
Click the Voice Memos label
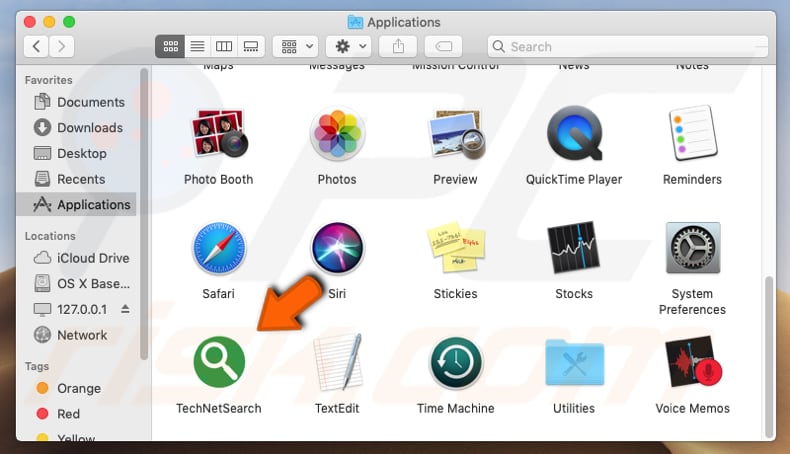pyautogui.click(x=692, y=409)
